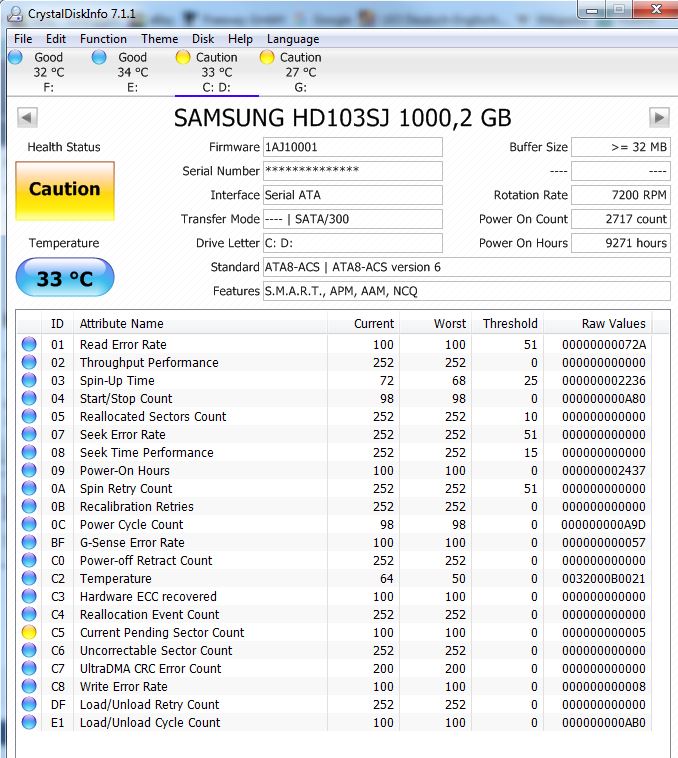
Task: Click status icon of Uncorrectable Sector Count
Action: point(29,650)
